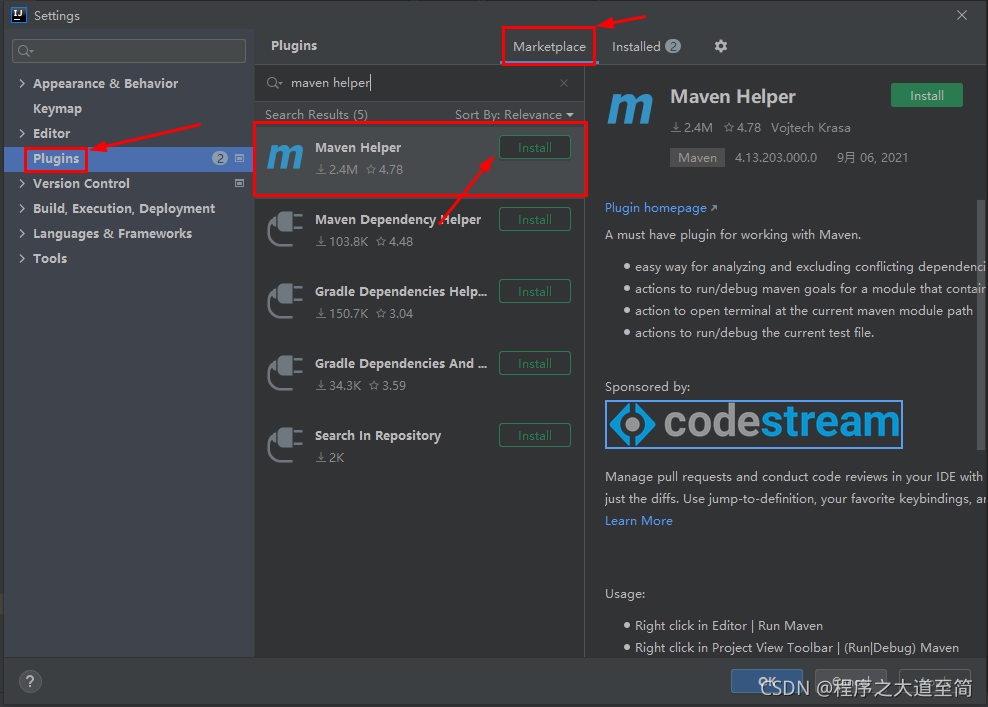This screenshot has width=988, height=707.
Task: Switch to the Marketplace tab
Action: pos(549,47)
